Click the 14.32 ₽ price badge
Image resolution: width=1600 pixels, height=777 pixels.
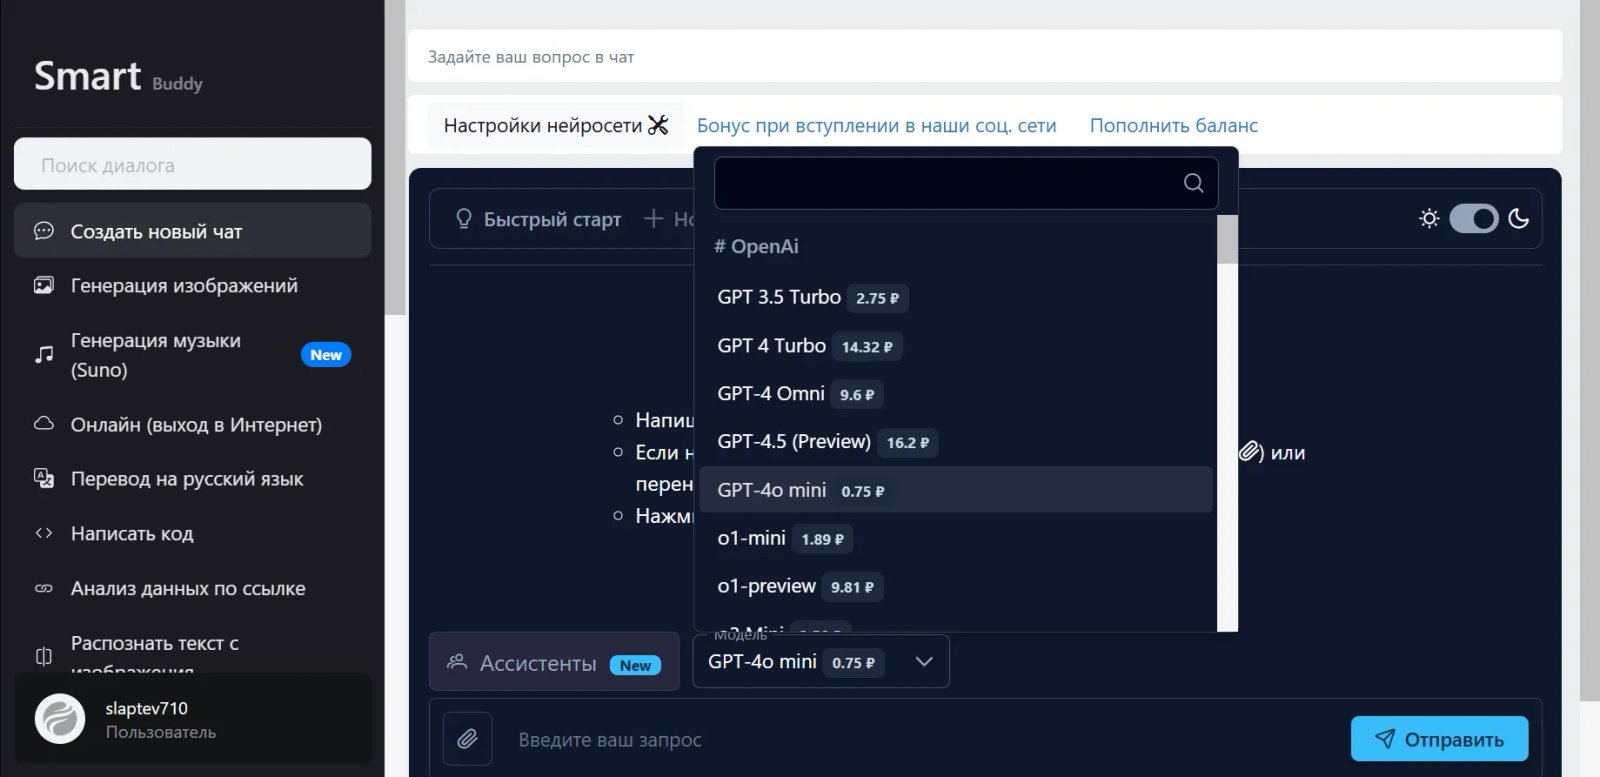867,346
